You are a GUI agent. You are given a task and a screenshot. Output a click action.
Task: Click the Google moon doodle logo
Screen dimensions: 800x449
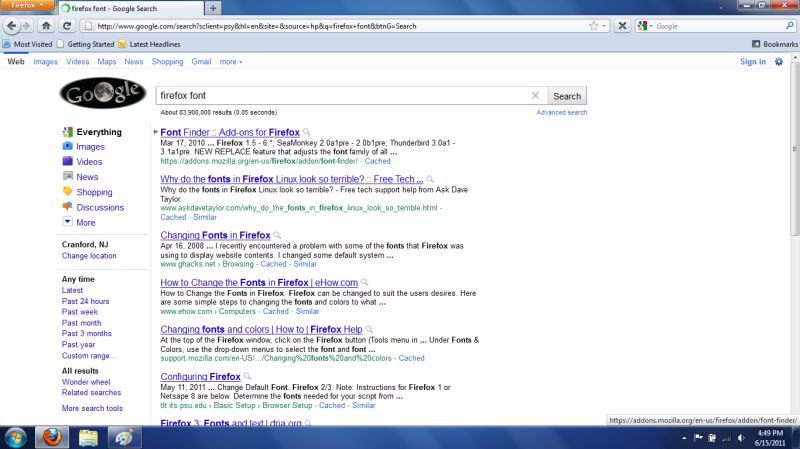point(103,93)
